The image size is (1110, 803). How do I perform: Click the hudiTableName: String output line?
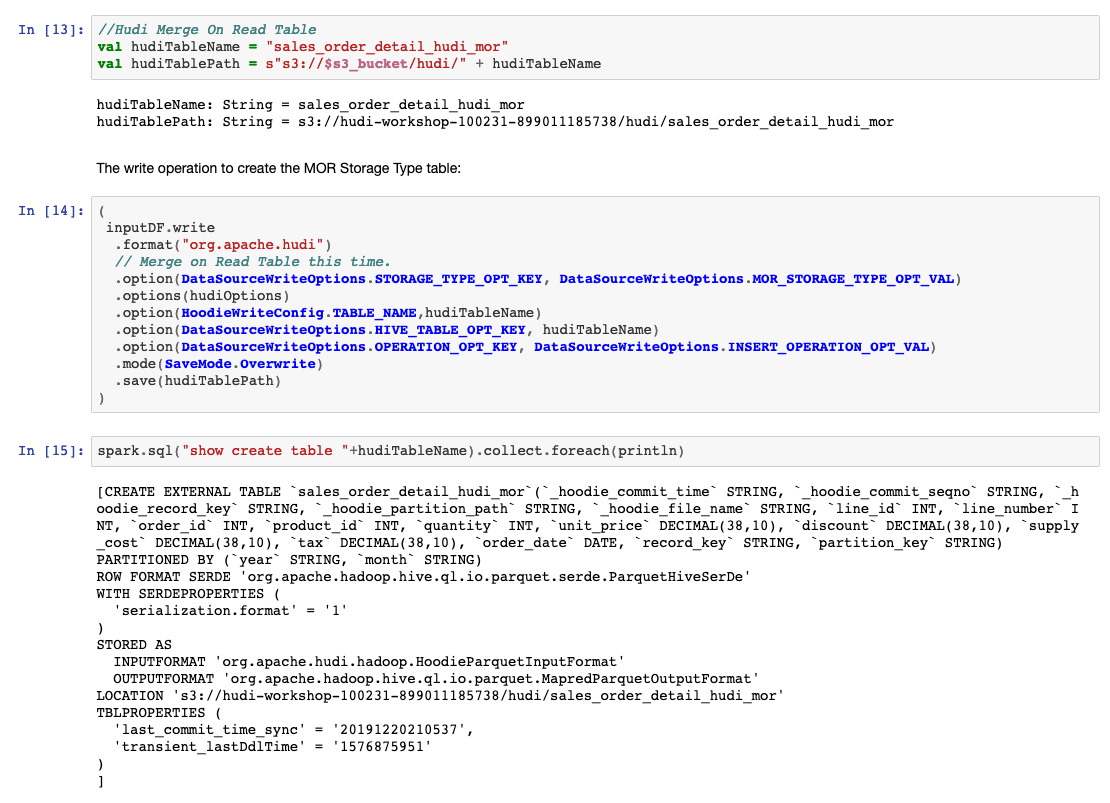click(310, 105)
